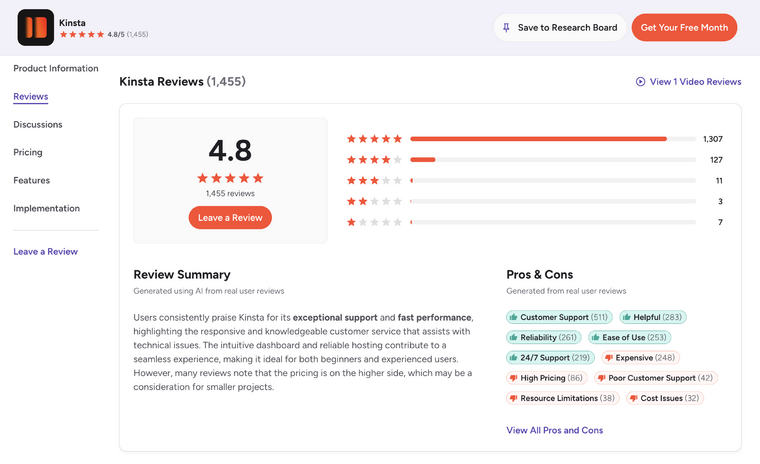This screenshot has height=464, width=760.
Task: Click the Pros & Cons heading
Action: pos(539,275)
